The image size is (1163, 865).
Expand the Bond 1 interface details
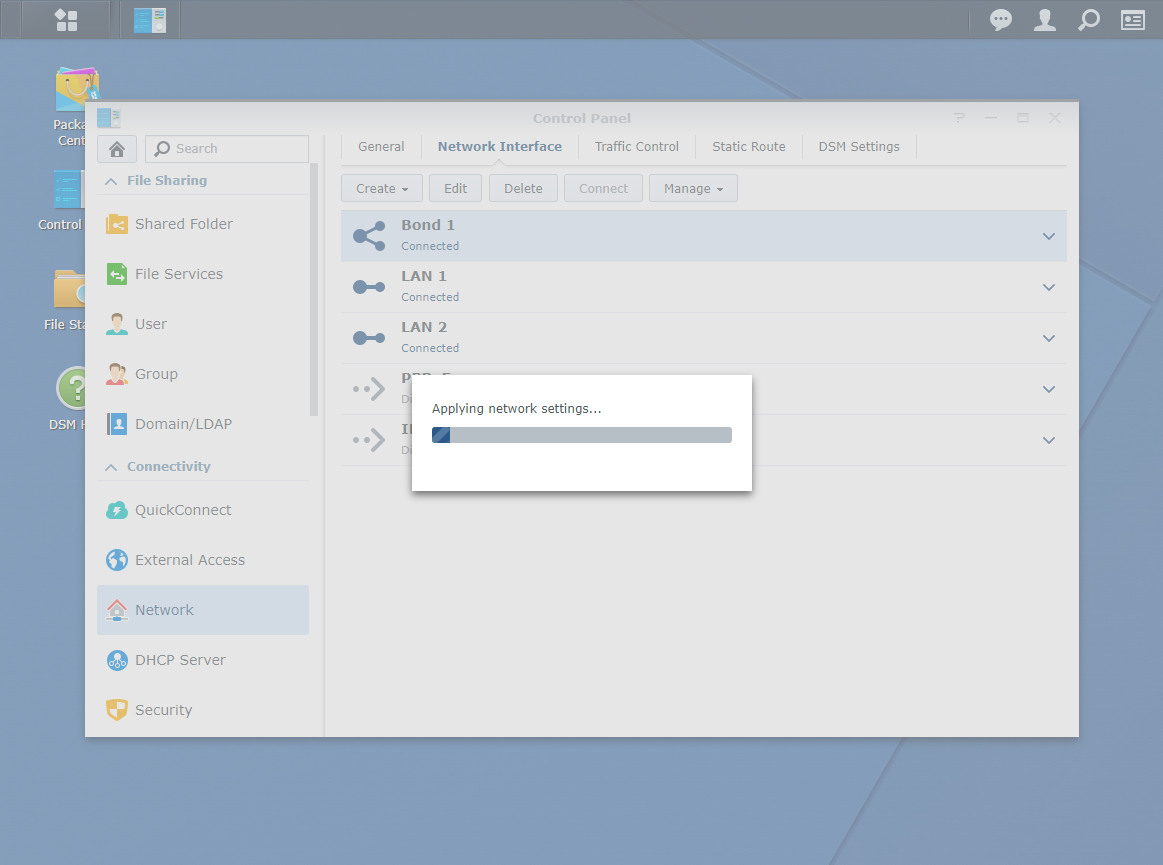tap(1048, 237)
